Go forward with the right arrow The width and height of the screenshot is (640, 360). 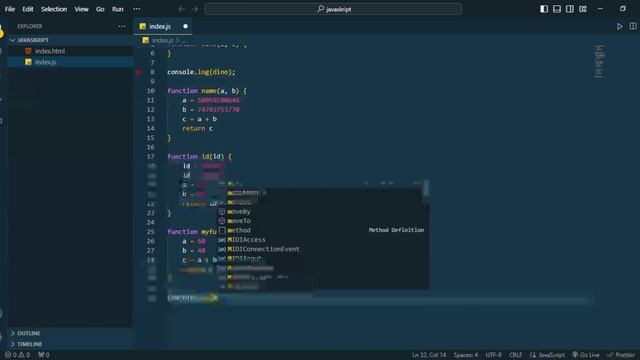click(195, 9)
